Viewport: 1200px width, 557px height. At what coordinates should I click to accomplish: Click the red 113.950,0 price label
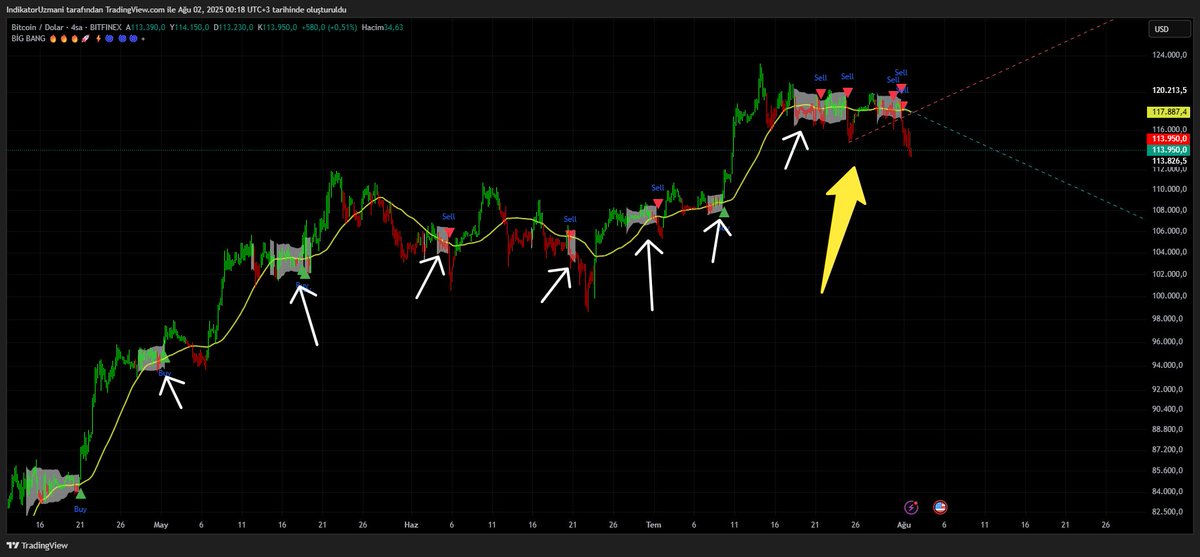pyautogui.click(x=1169, y=139)
